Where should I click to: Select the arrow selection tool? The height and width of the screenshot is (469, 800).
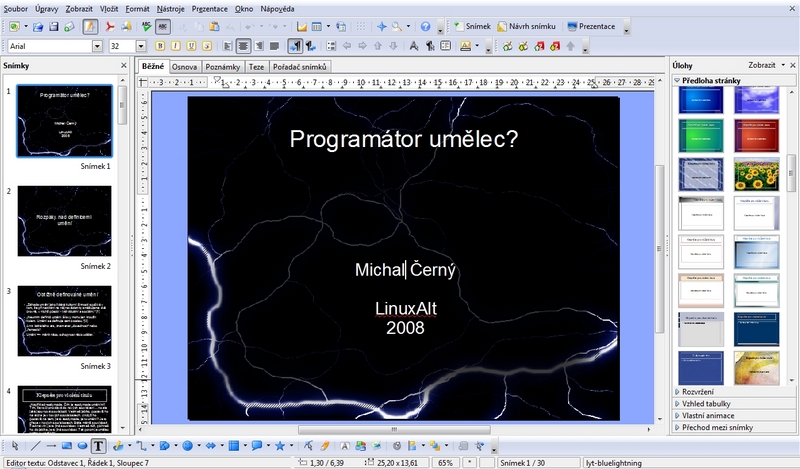(x=15, y=446)
